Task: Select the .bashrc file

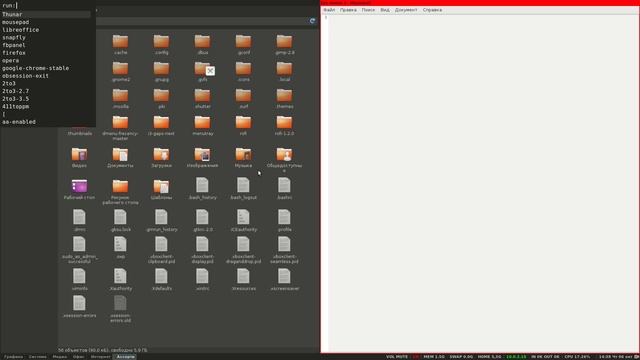Action: [284, 189]
